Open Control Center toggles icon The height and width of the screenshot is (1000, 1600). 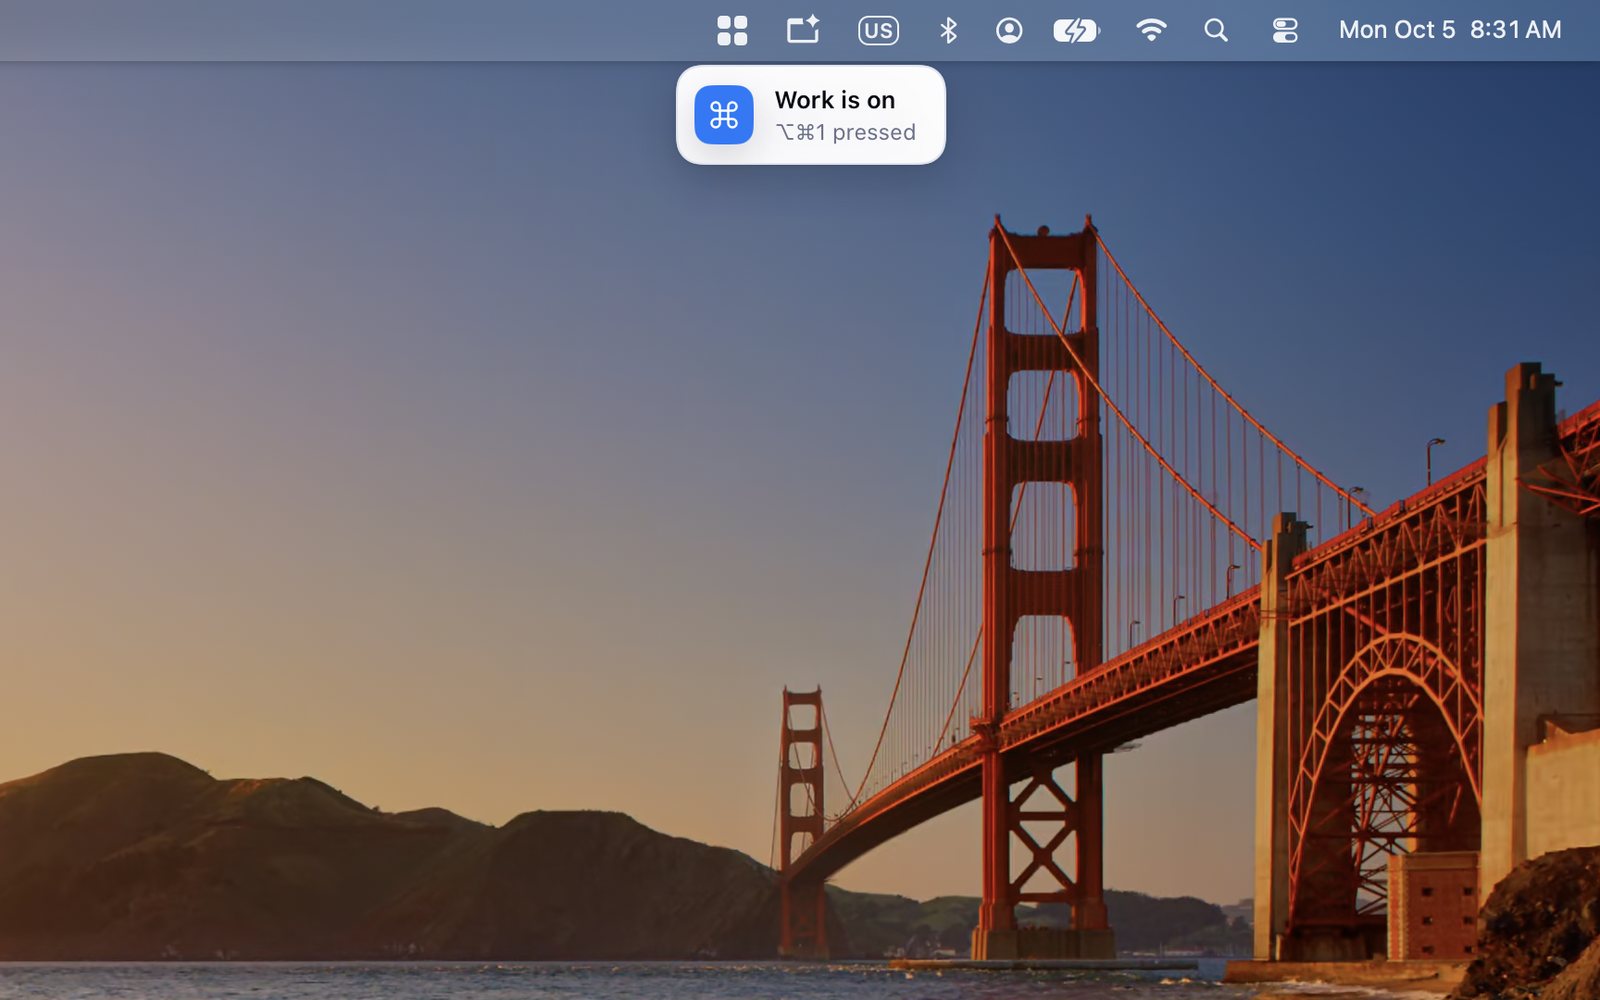pyautogui.click(x=1285, y=30)
